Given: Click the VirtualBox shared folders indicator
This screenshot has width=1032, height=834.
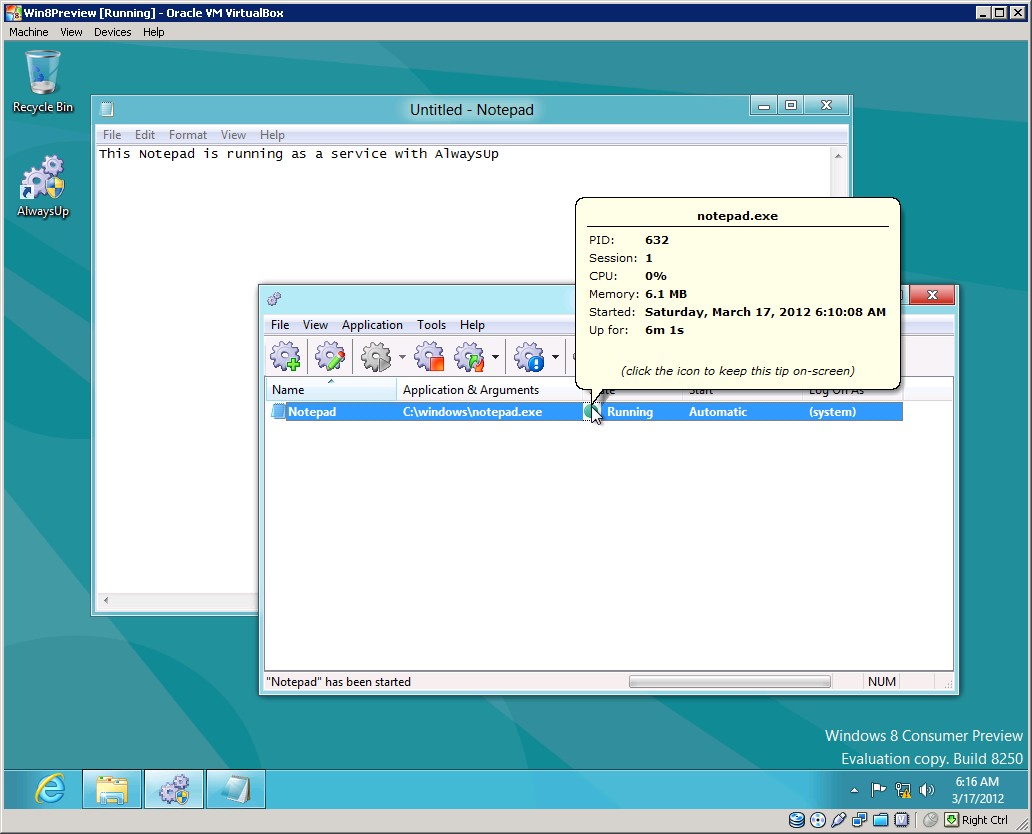Looking at the screenshot, I should pos(881,820).
